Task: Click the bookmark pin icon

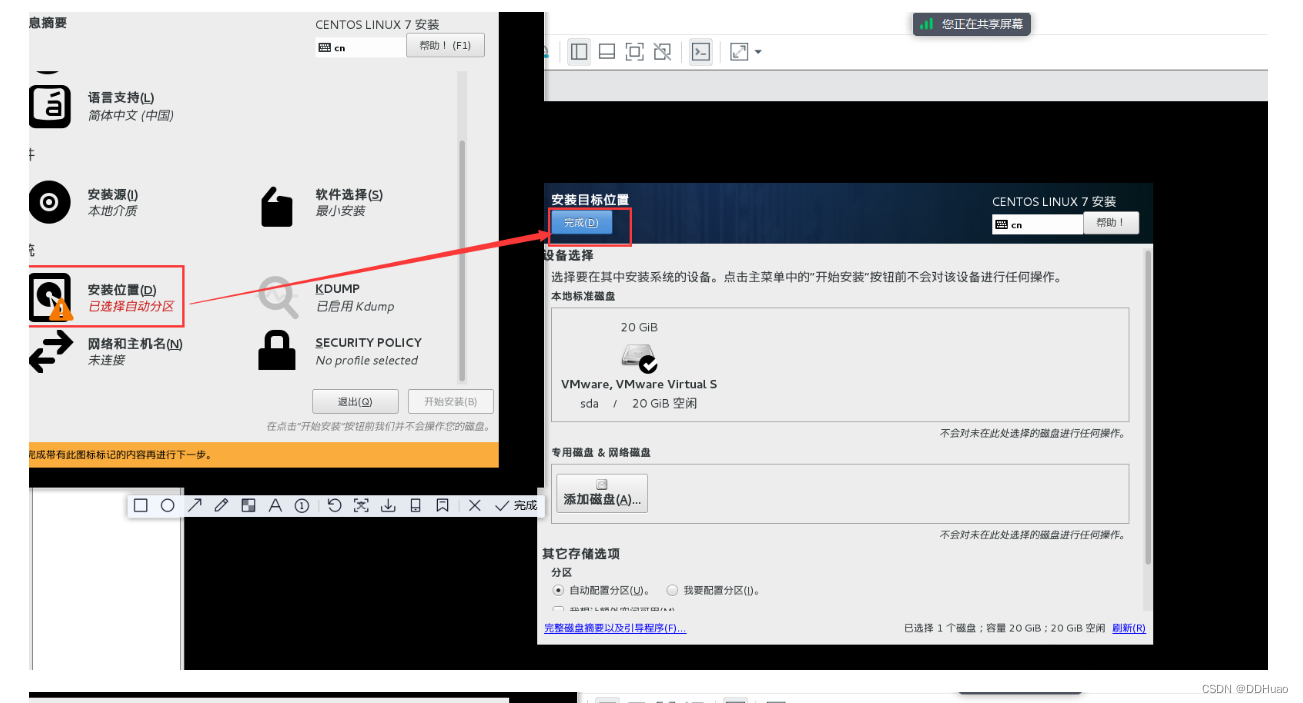Action: (x=442, y=506)
